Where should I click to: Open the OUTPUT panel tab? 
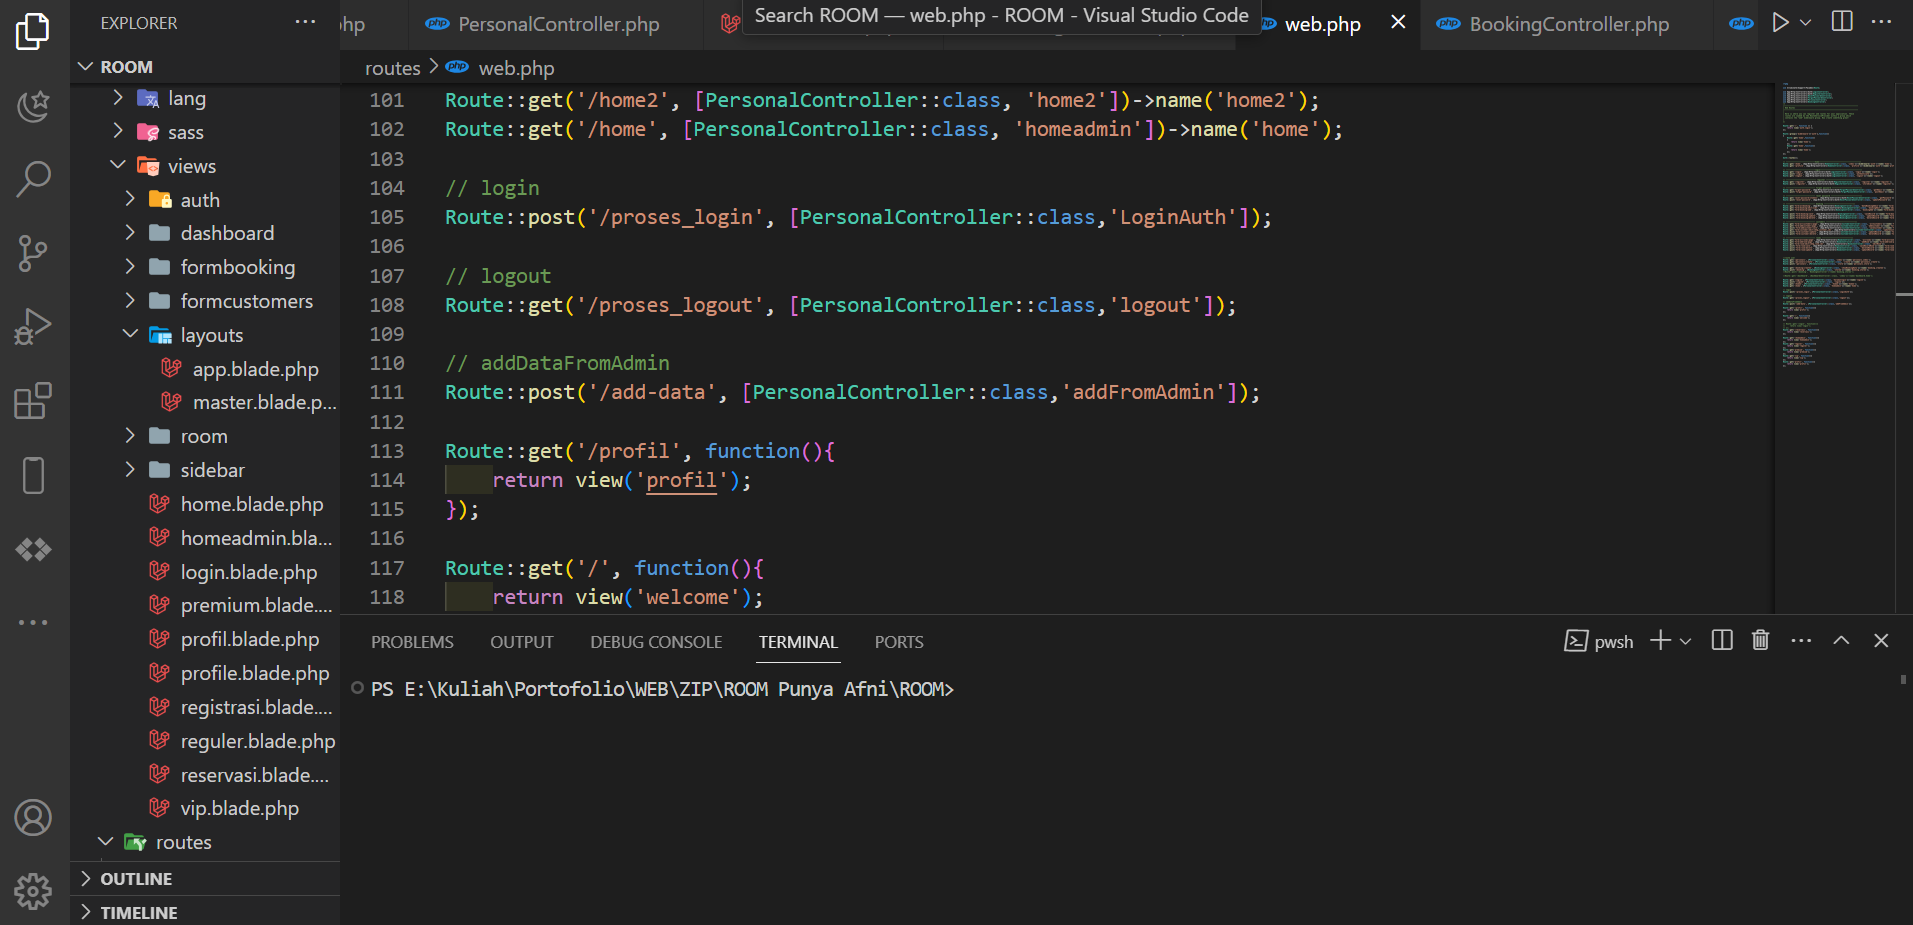pos(521,642)
